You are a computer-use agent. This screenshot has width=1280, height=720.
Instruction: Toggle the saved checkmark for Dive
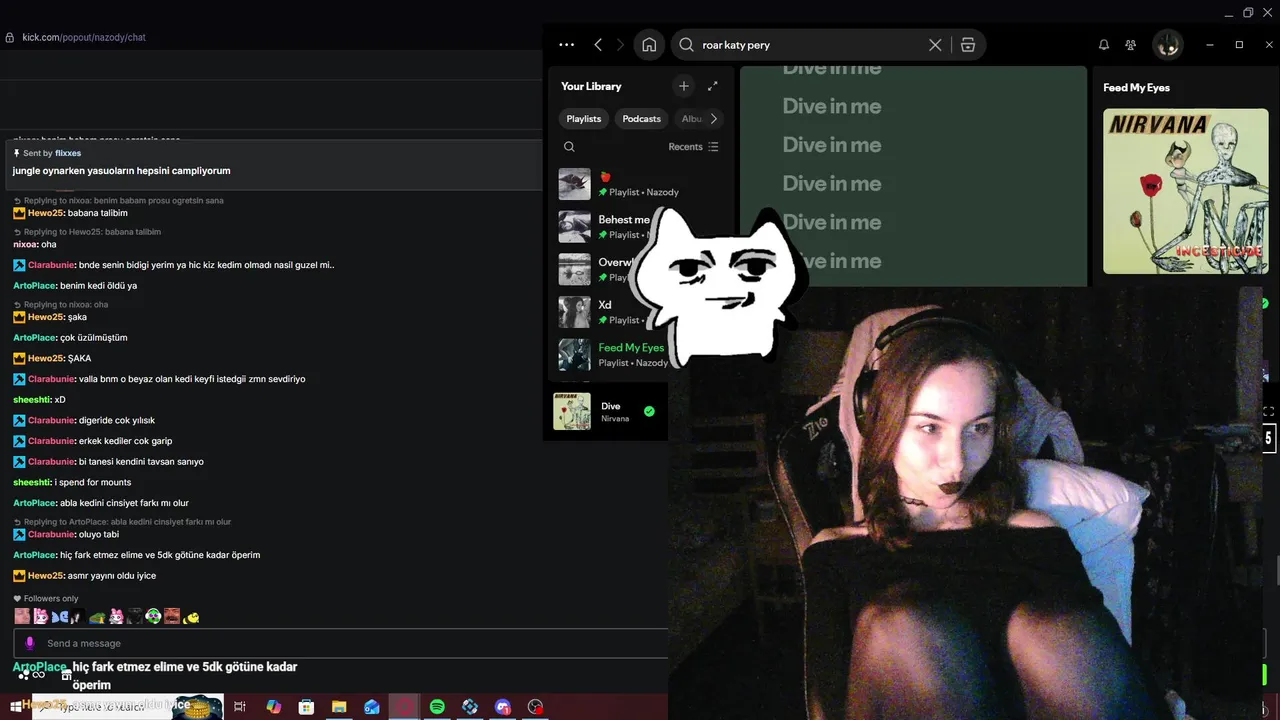(649, 411)
